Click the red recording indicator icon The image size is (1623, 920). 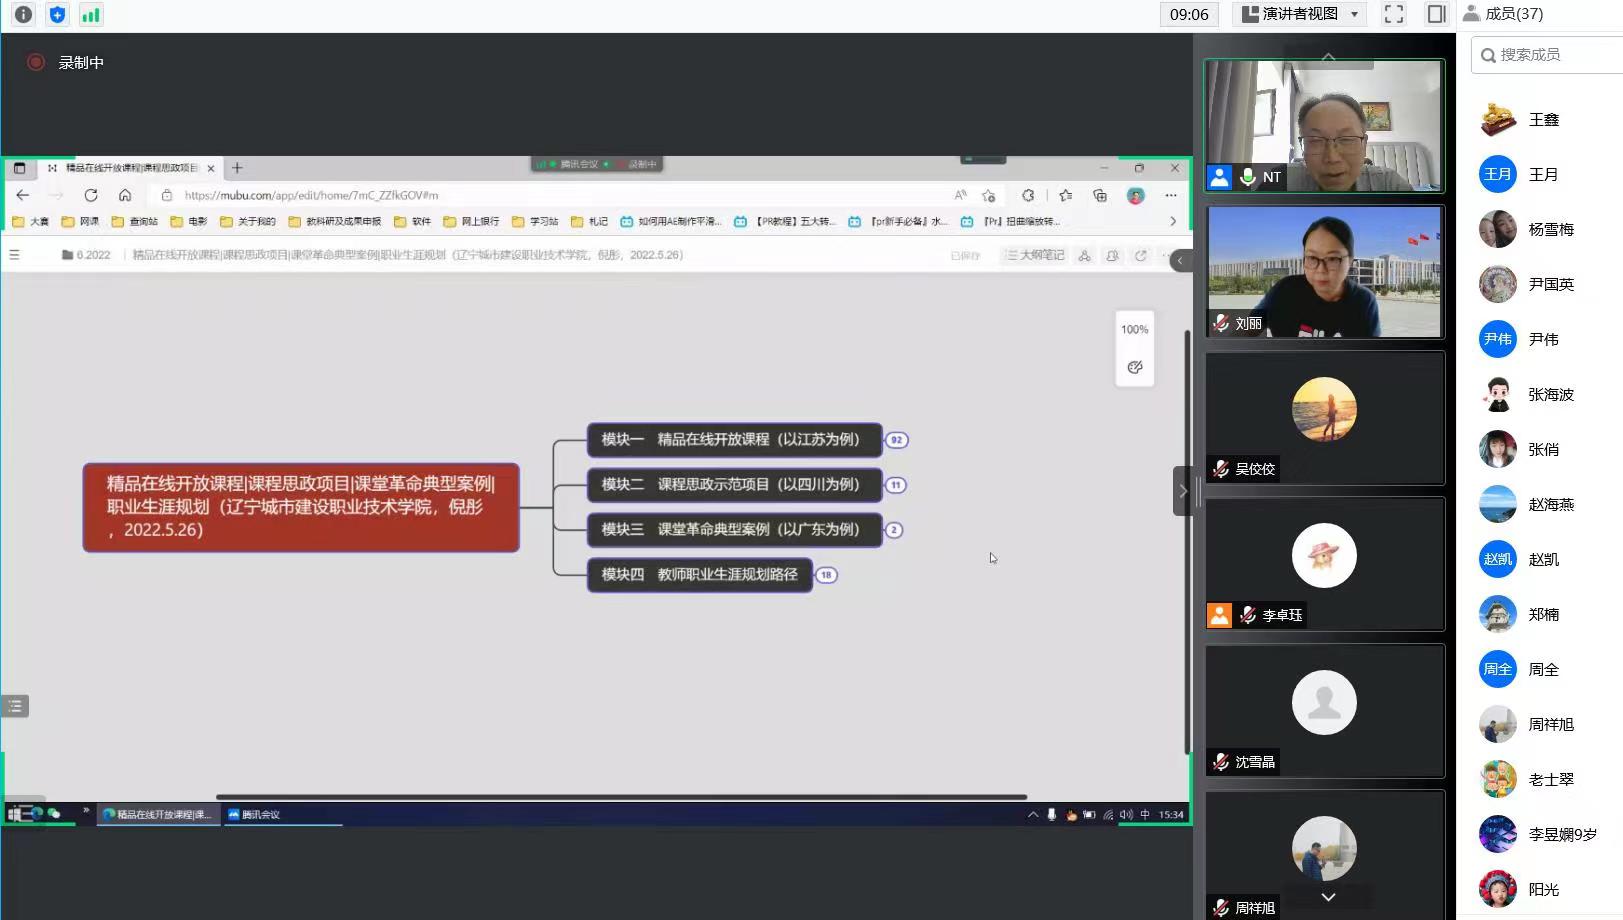tap(36, 62)
